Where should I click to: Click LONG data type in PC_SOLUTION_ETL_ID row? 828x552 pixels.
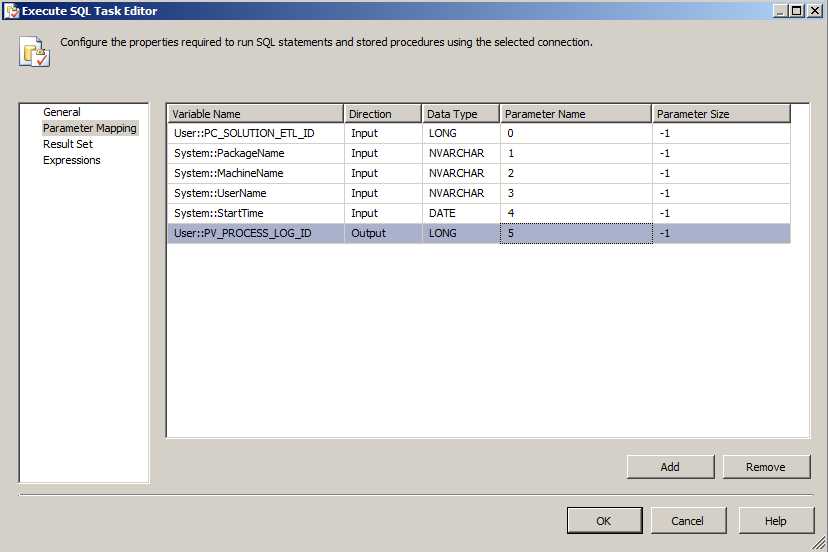(460, 133)
